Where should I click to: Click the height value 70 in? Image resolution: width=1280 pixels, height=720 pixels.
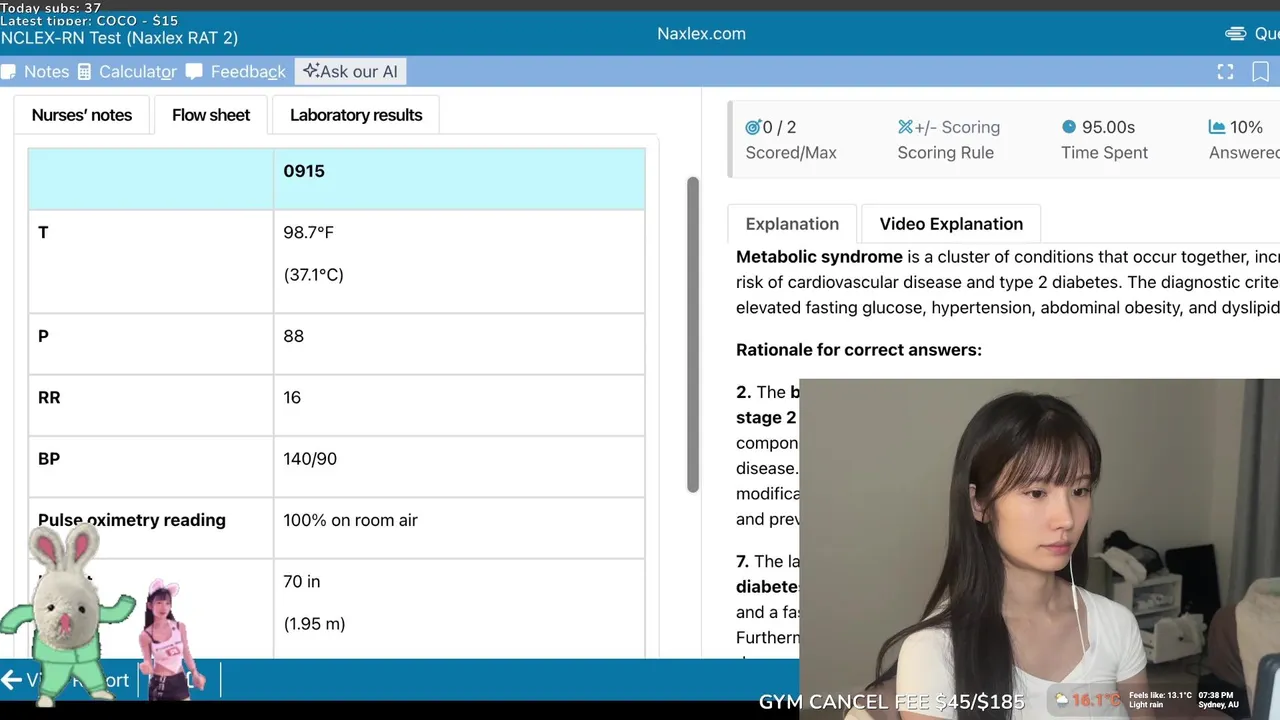(x=304, y=581)
